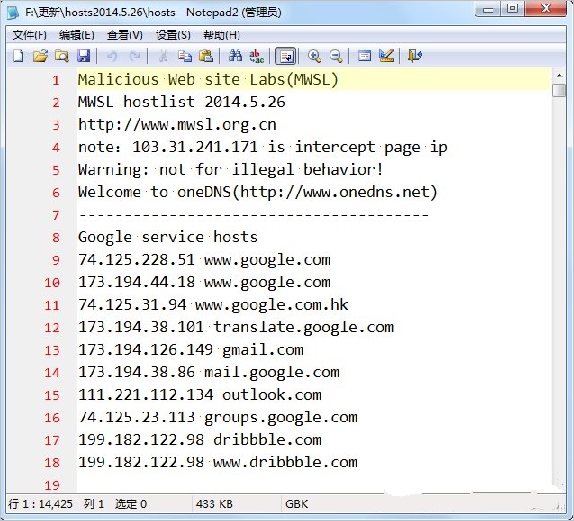Click line 1 'Malicious Web site Labs(MWSL)'

(208, 80)
